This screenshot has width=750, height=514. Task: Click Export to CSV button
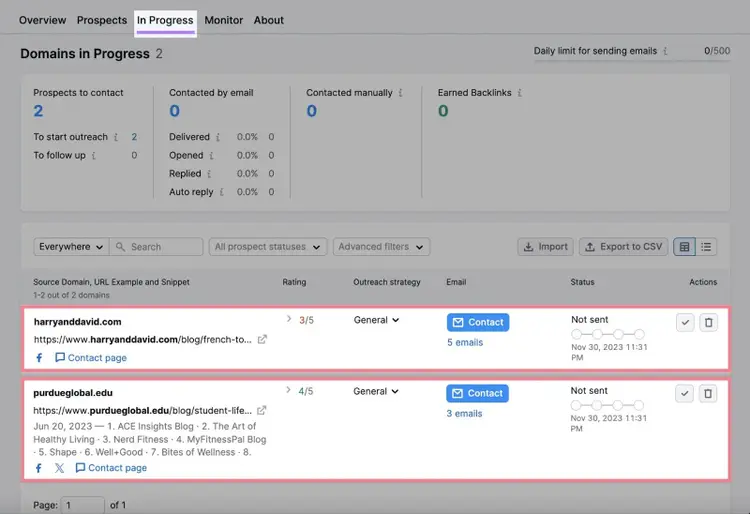(623, 247)
